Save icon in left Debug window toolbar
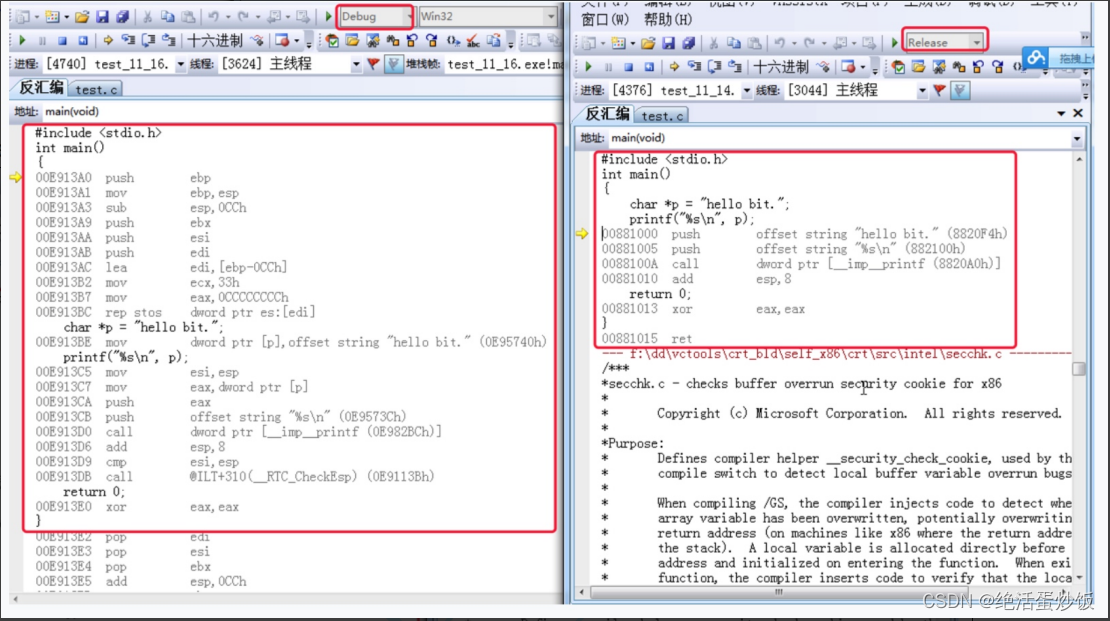The height and width of the screenshot is (621, 1110). (102, 16)
